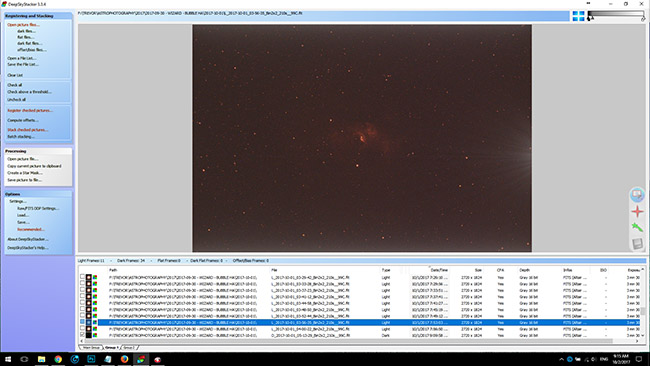Open dark files from the sidebar
650x366 pixels.
26,31
